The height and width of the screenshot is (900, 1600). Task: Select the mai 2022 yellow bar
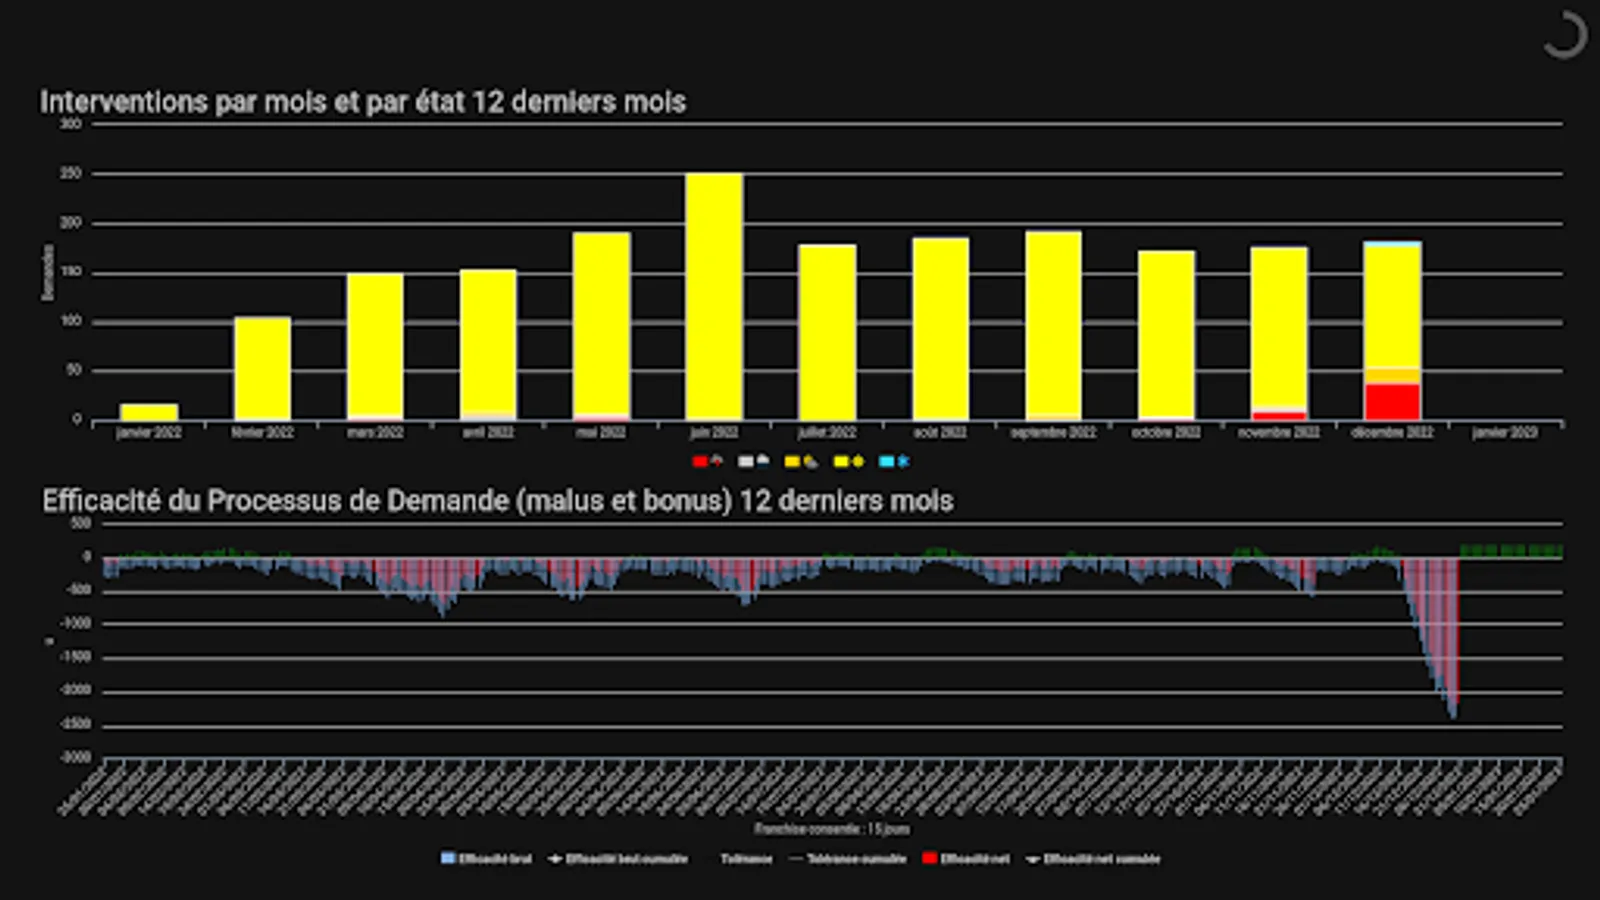click(x=601, y=324)
